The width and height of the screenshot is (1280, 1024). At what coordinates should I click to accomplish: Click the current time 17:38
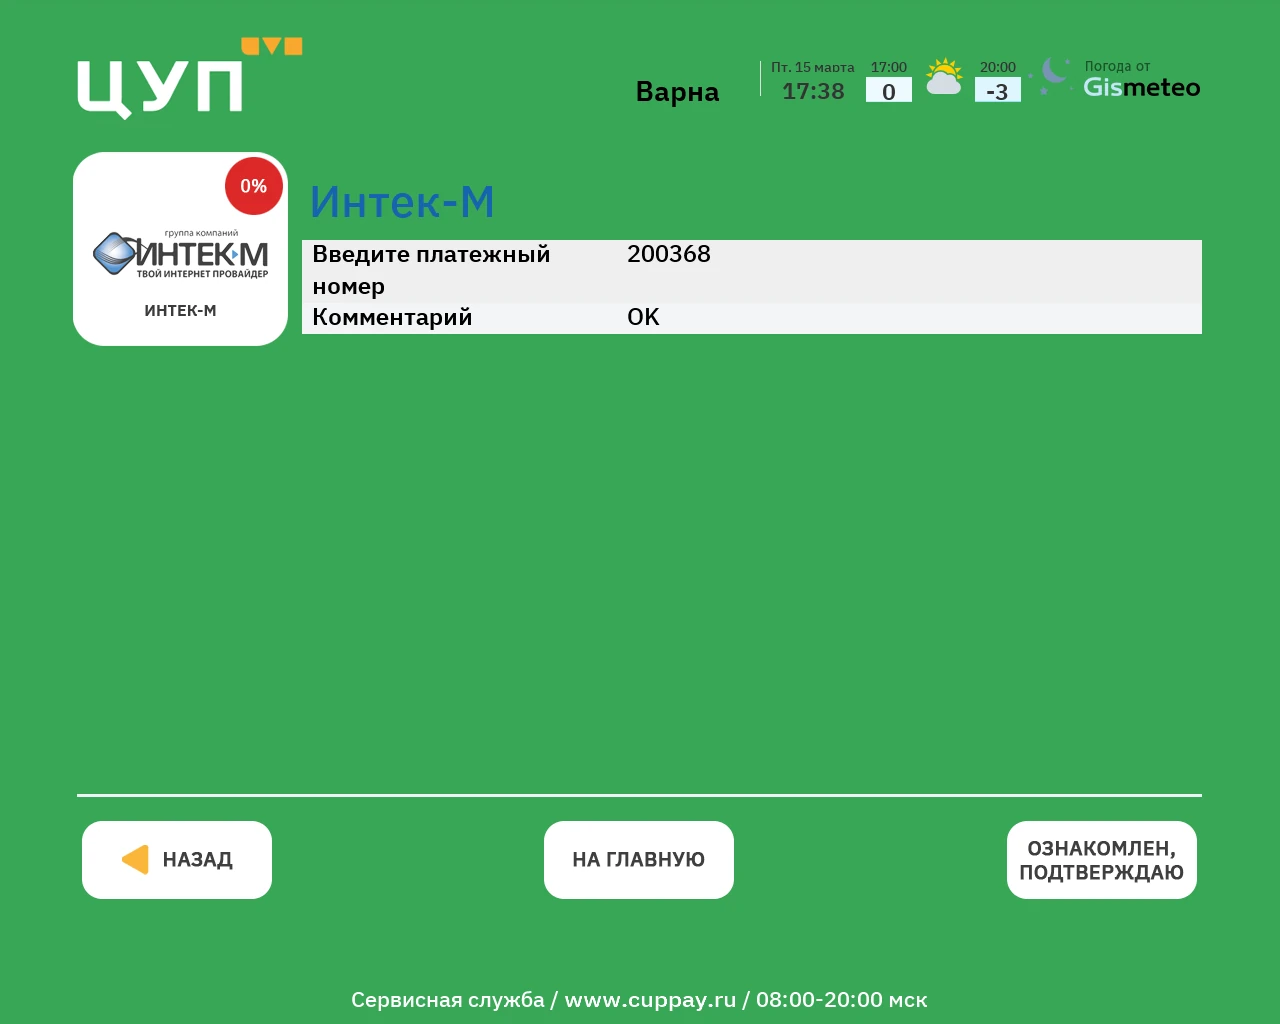click(813, 92)
